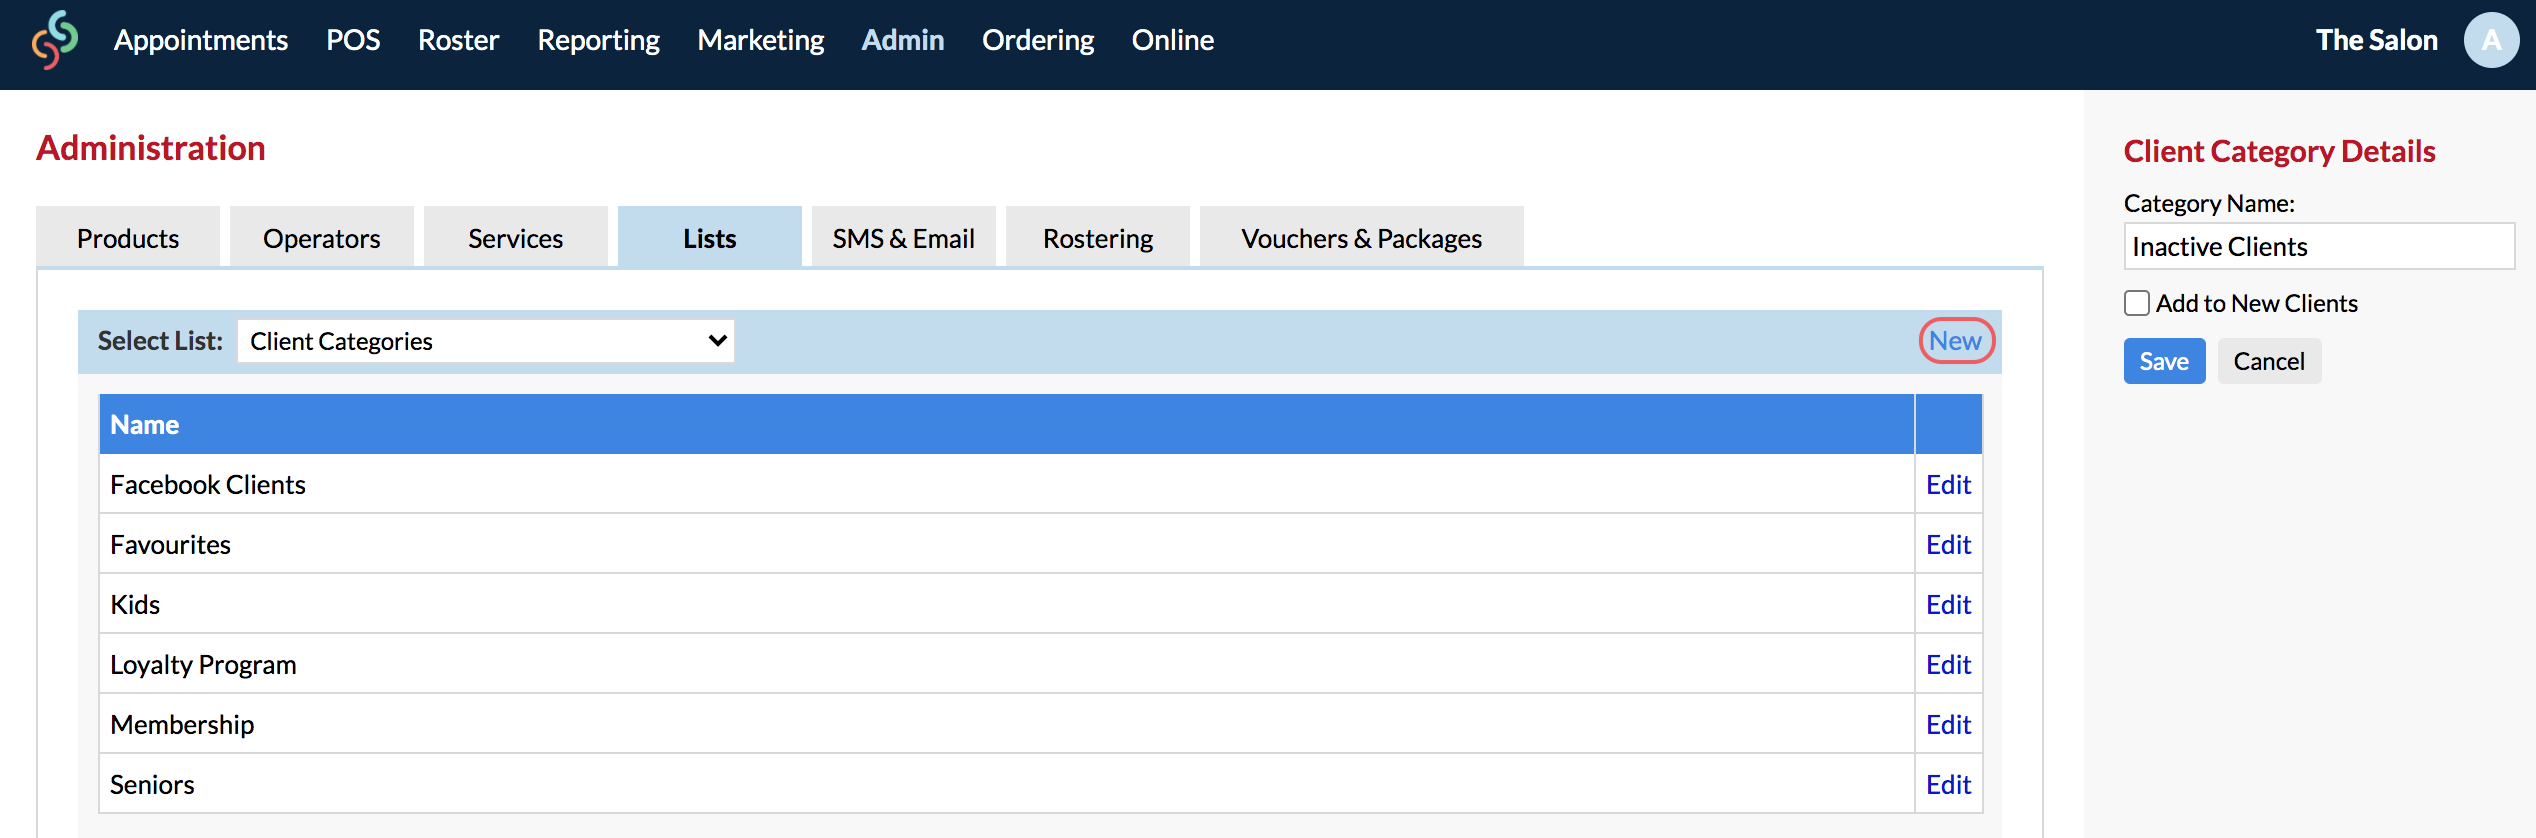Viewport: 2536px width, 838px height.
Task: Select the Lists tab
Action: (x=710, y=237)
